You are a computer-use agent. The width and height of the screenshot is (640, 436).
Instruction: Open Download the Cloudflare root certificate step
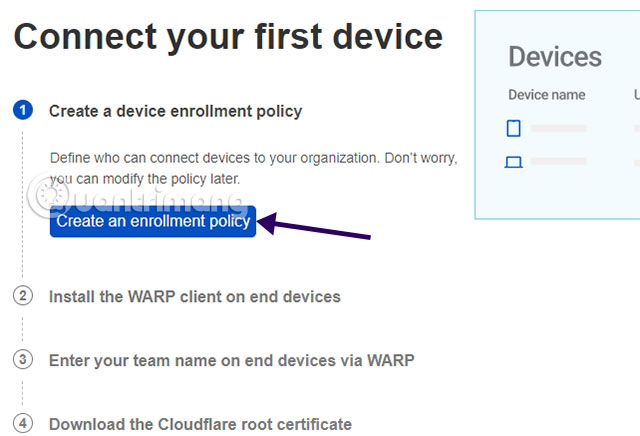pos(200,424)
